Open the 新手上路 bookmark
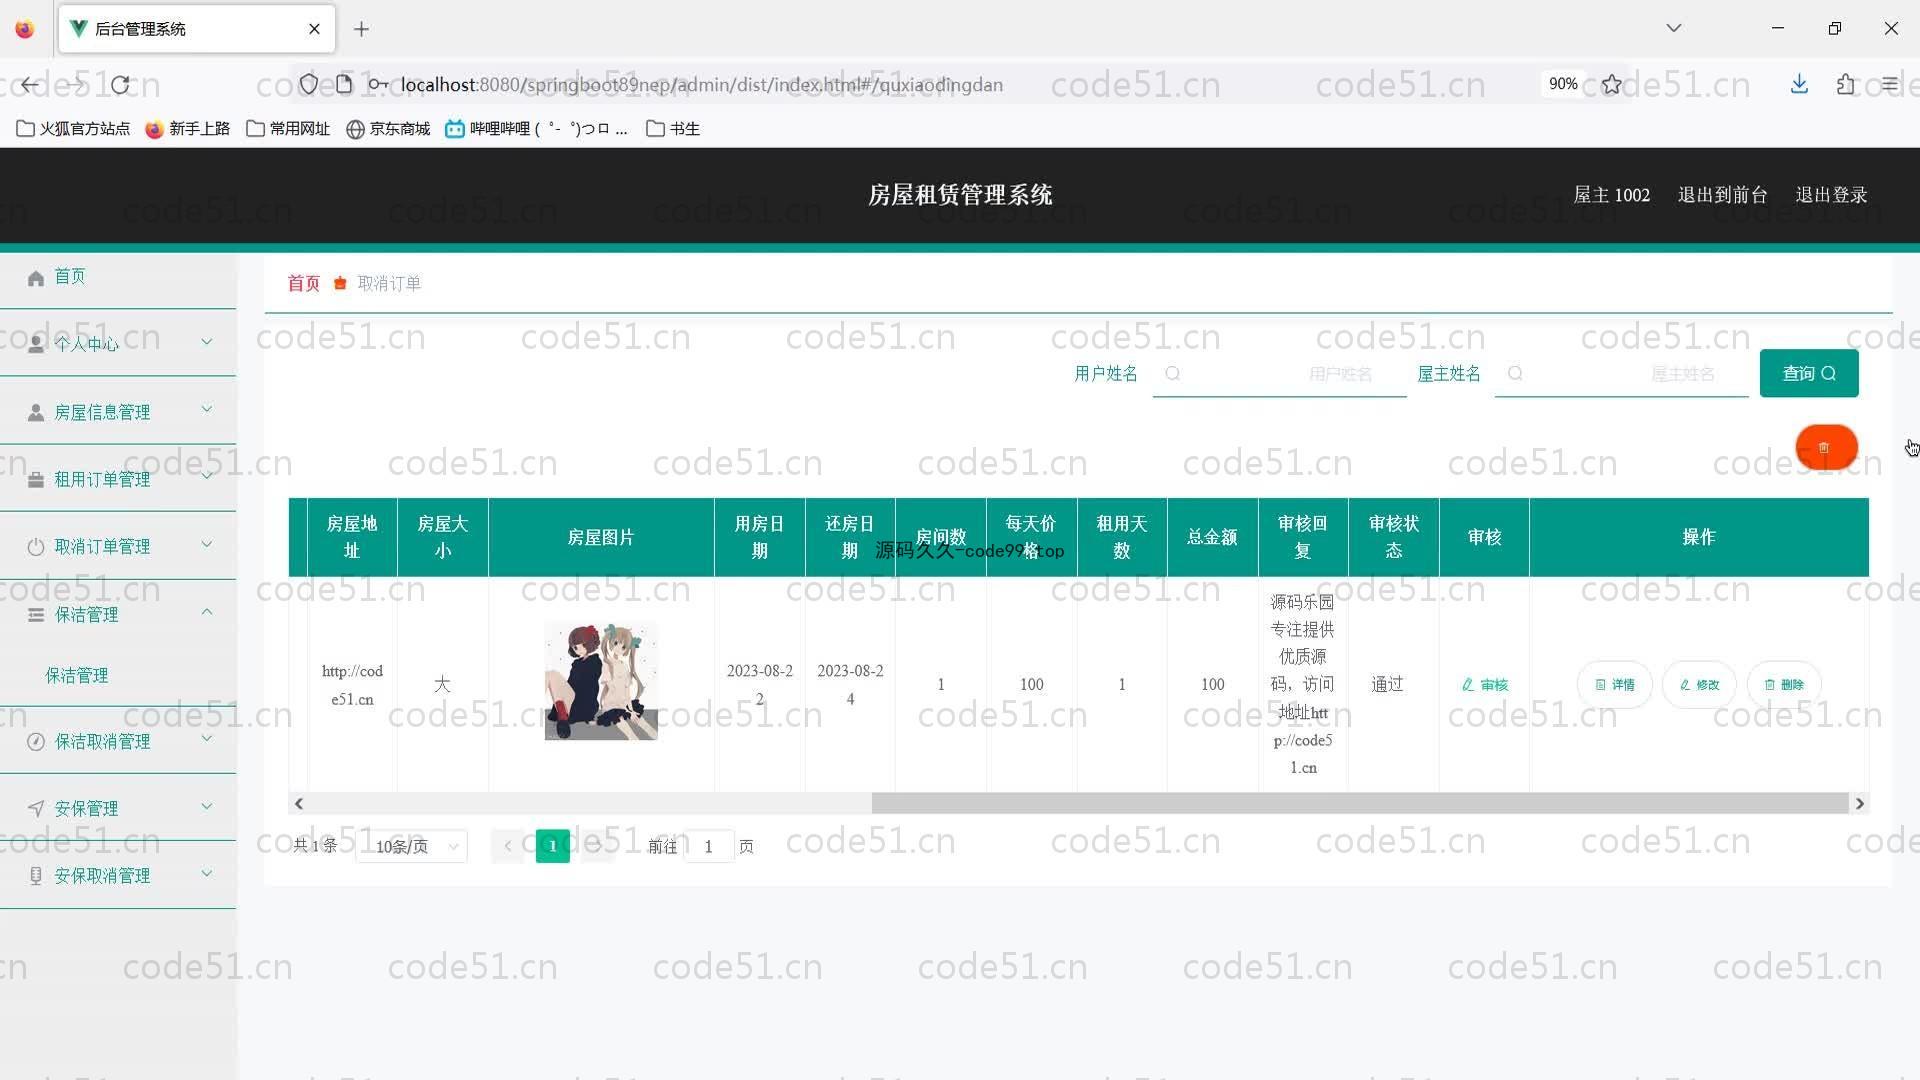 188,128
